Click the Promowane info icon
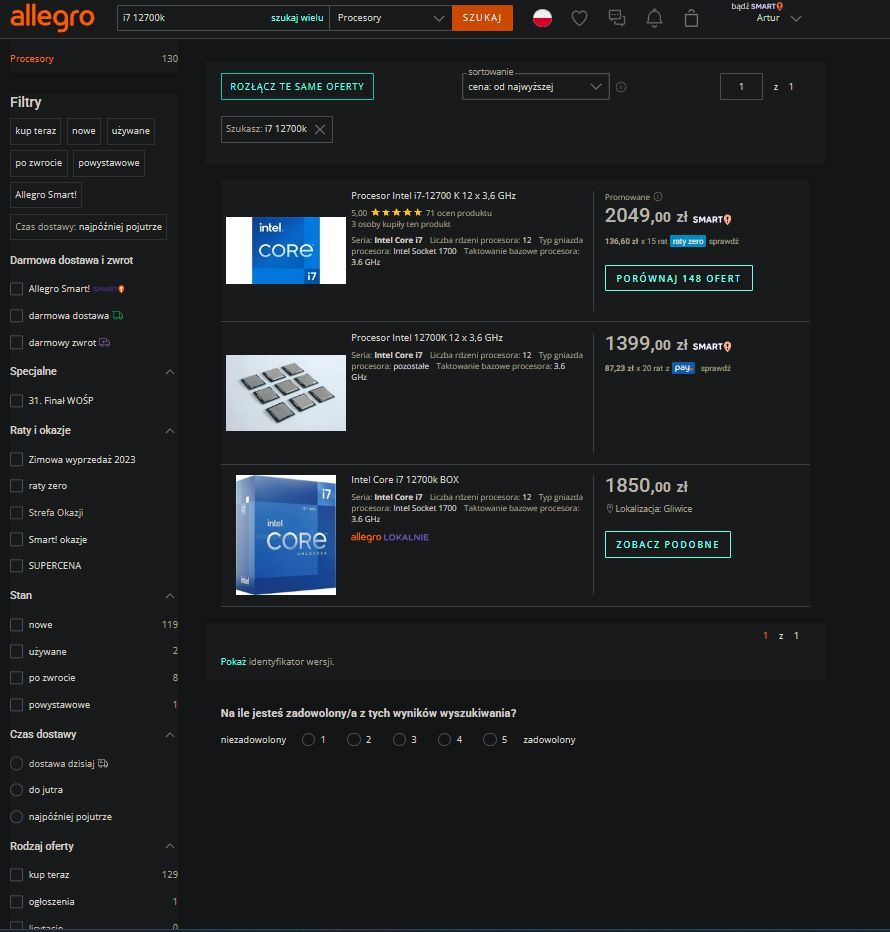Viewport: 890px width, 932px height. point(658,197)
